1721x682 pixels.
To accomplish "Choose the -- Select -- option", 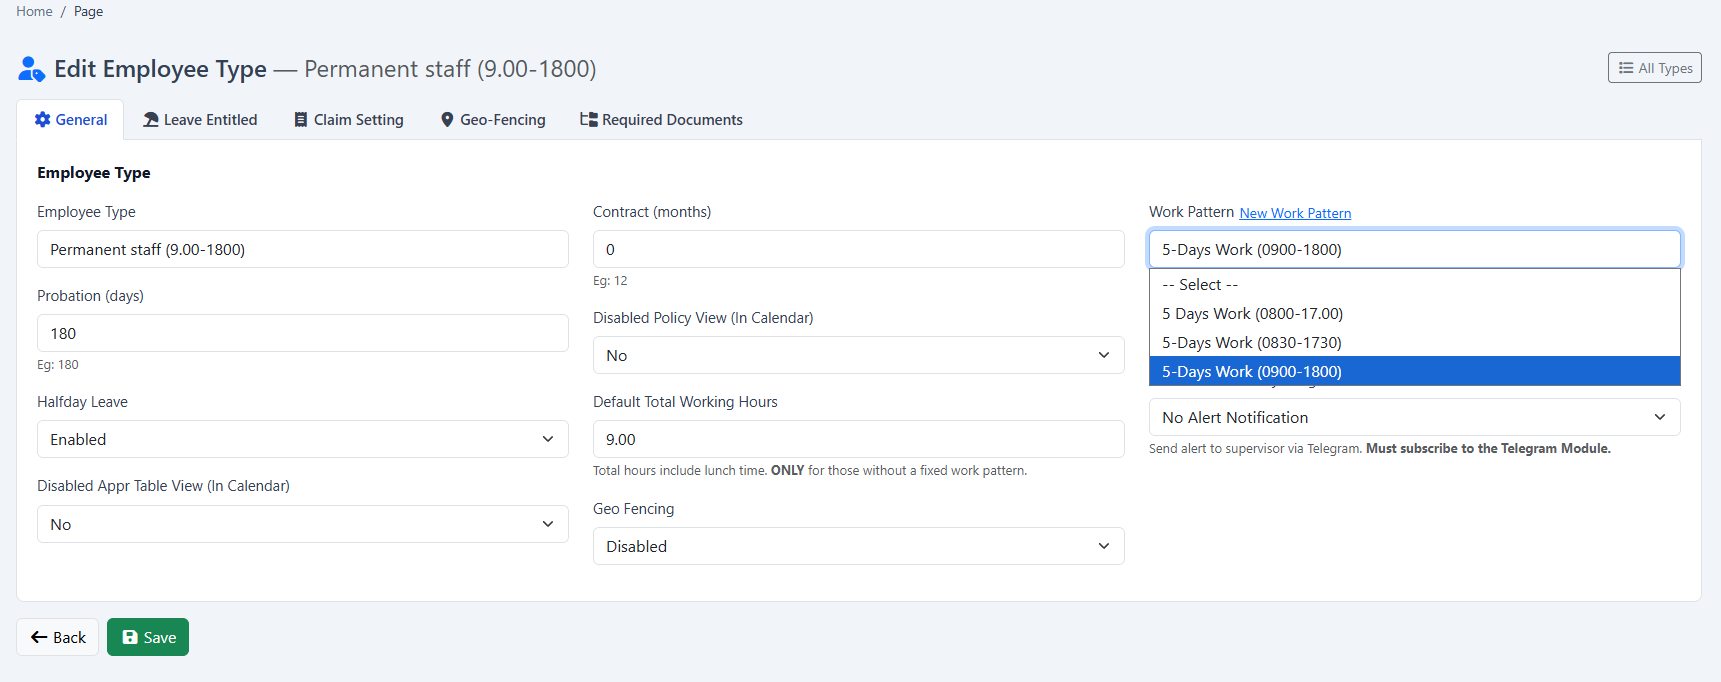I will pyautogui.click(x=1414, y=285).
